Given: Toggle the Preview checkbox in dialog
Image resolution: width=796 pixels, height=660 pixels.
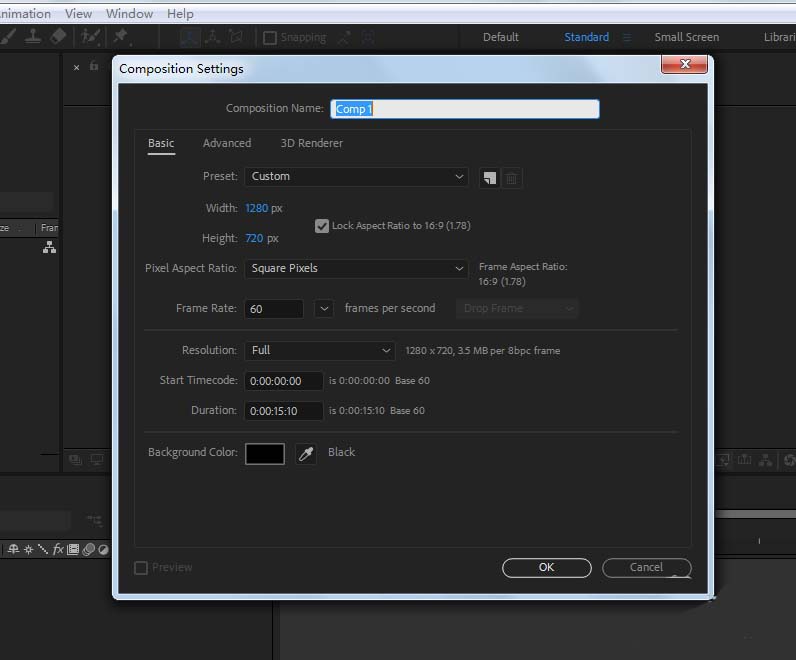Looking at the screenshot, I should [141, 568].
